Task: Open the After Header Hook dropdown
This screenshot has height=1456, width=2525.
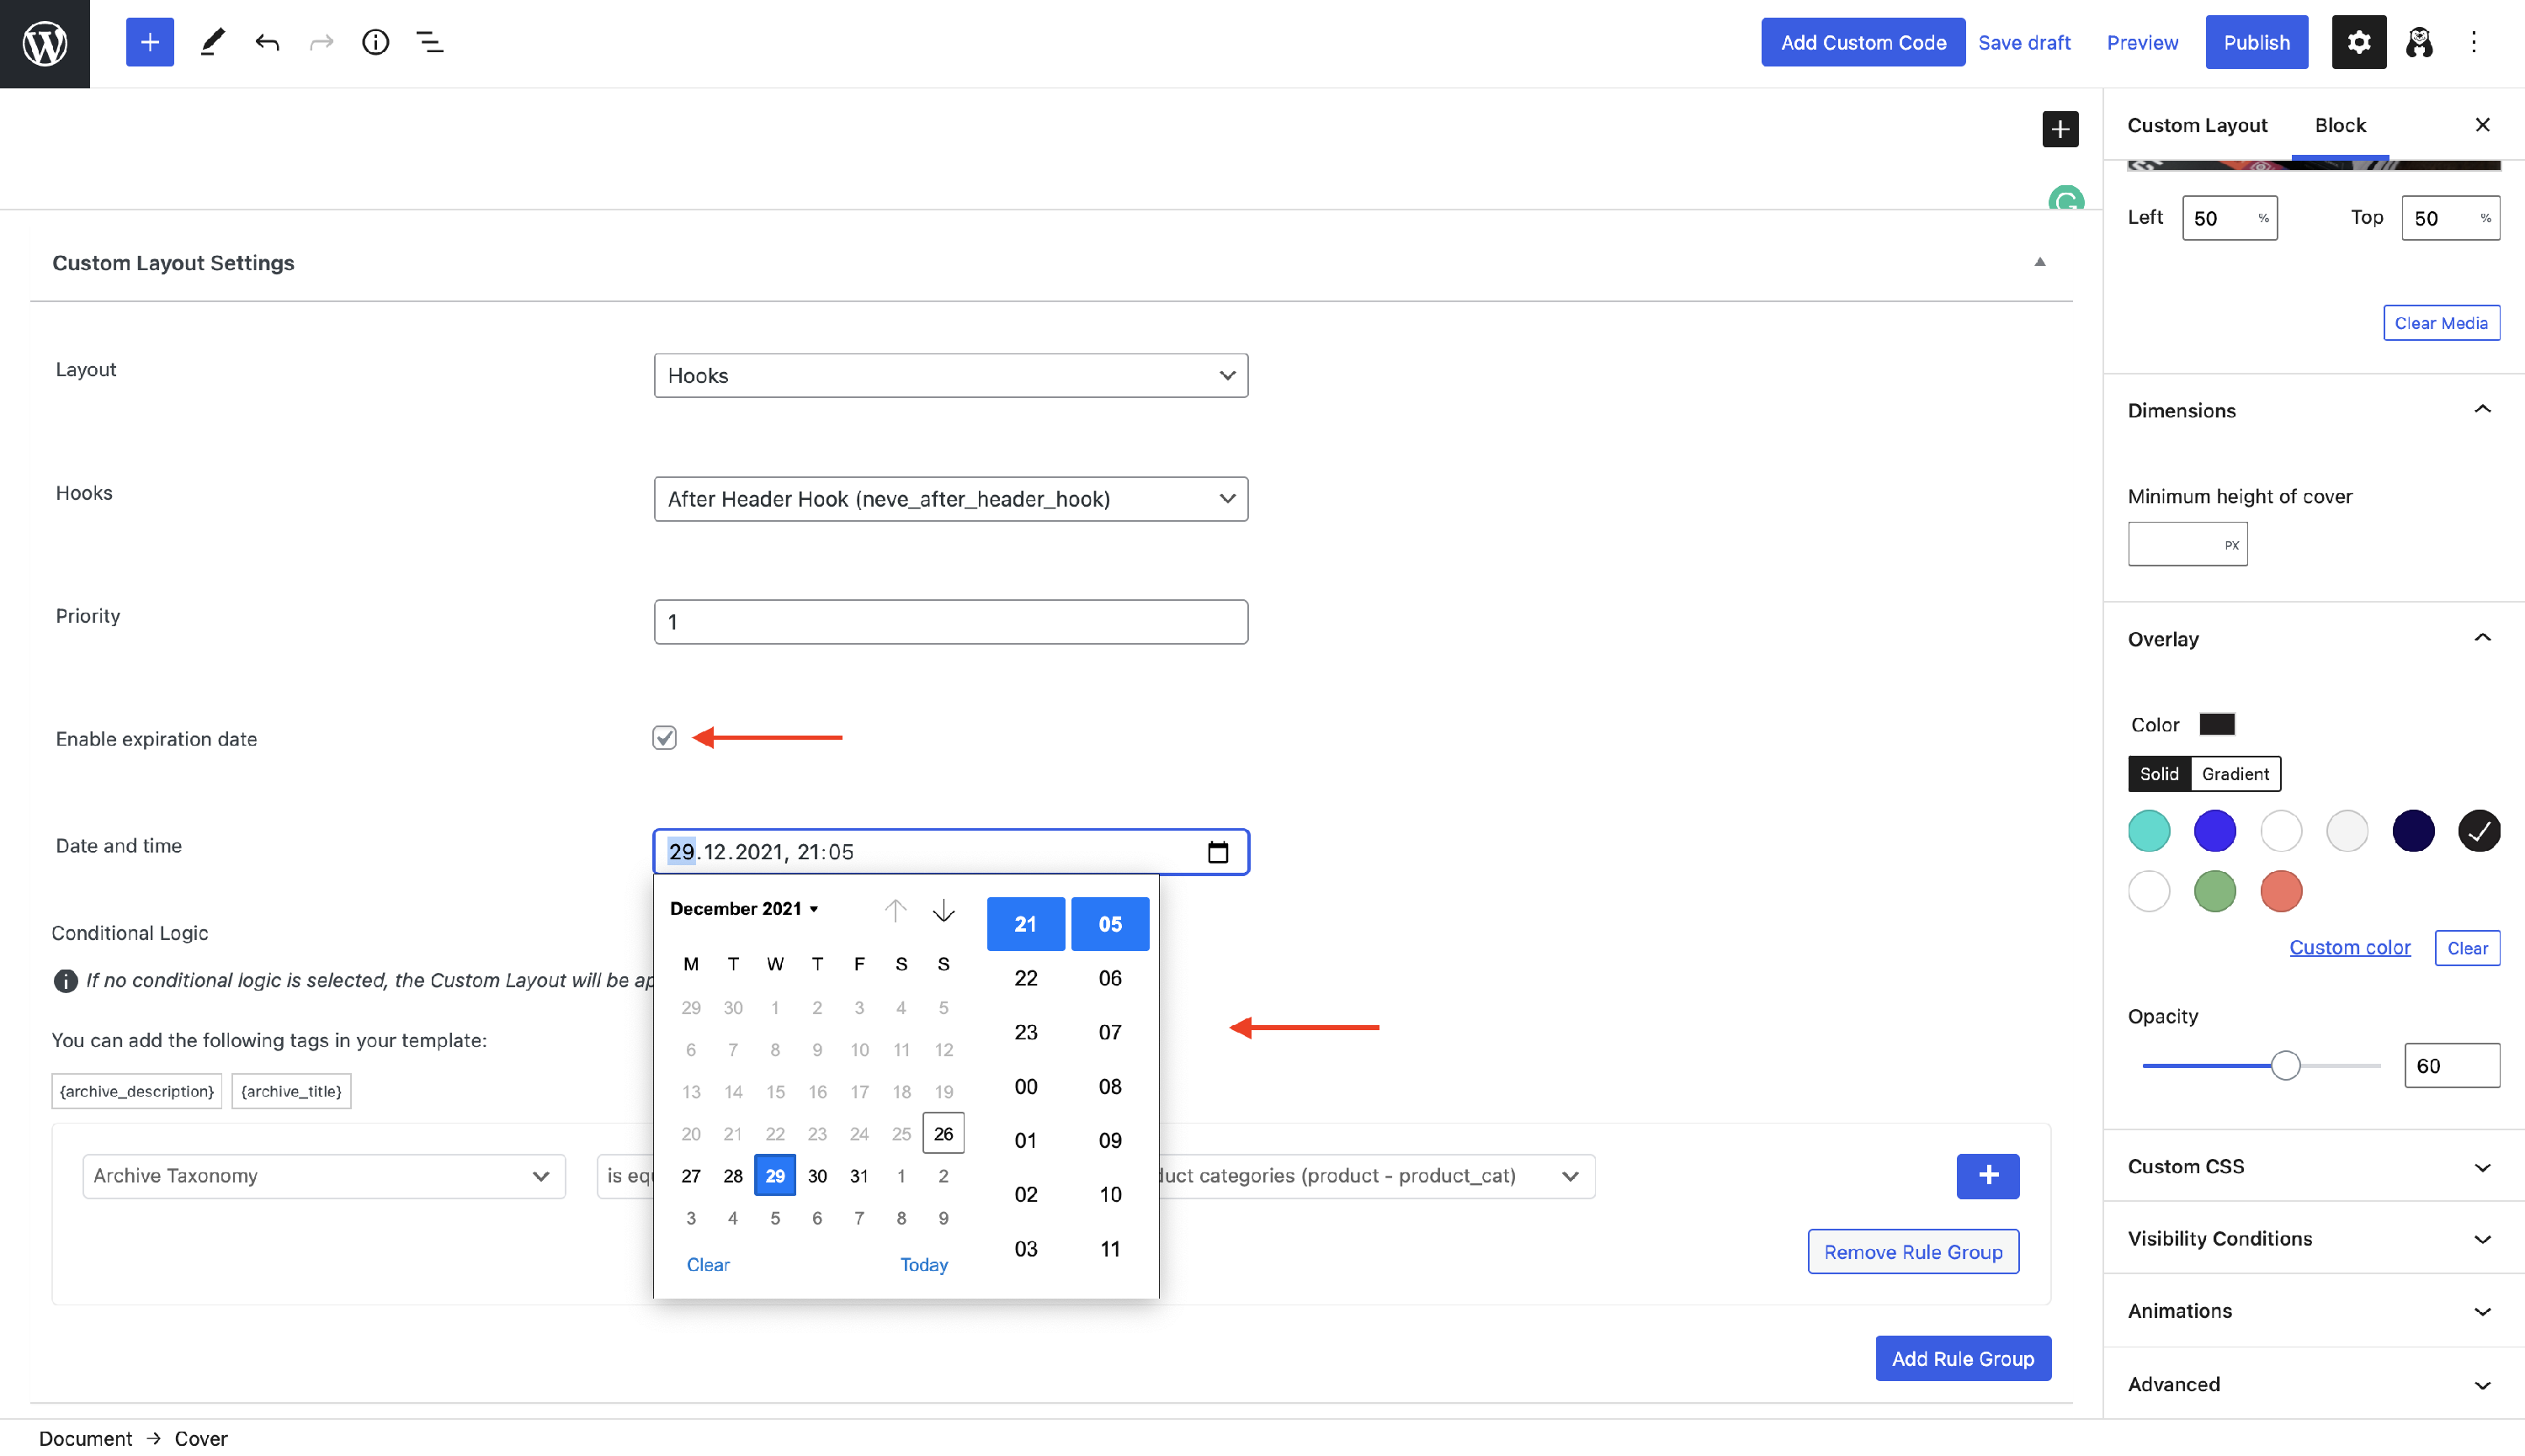Action: [x=950, y=498]
